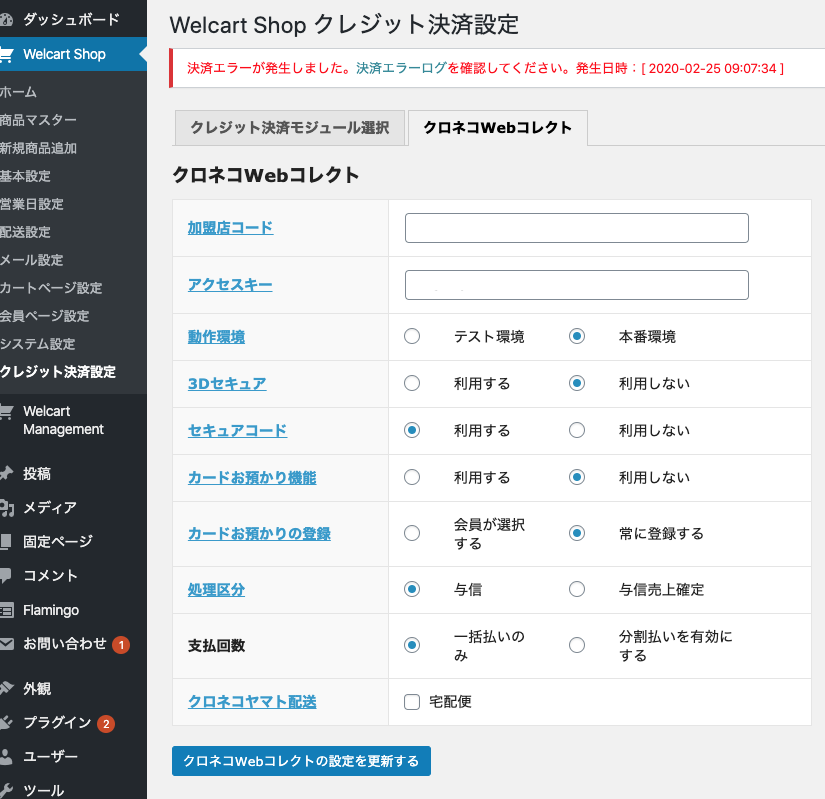Open 会員ページ設定 menu item

45,316
